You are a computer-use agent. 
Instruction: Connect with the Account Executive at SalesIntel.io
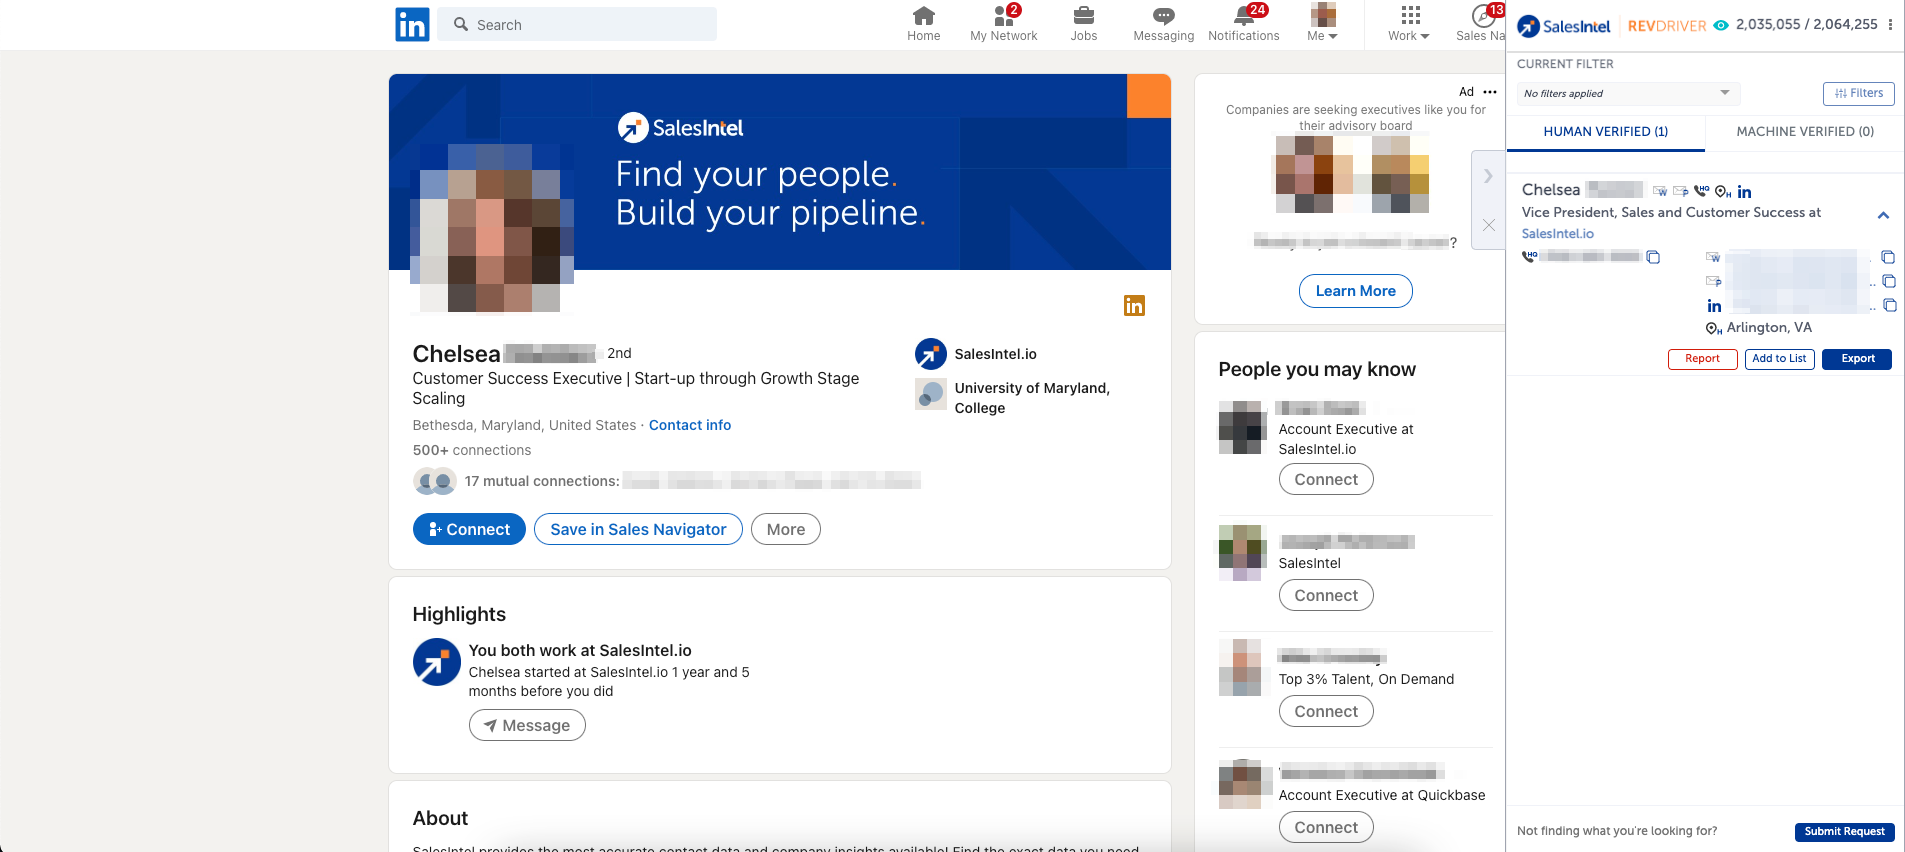point(1326,479)
